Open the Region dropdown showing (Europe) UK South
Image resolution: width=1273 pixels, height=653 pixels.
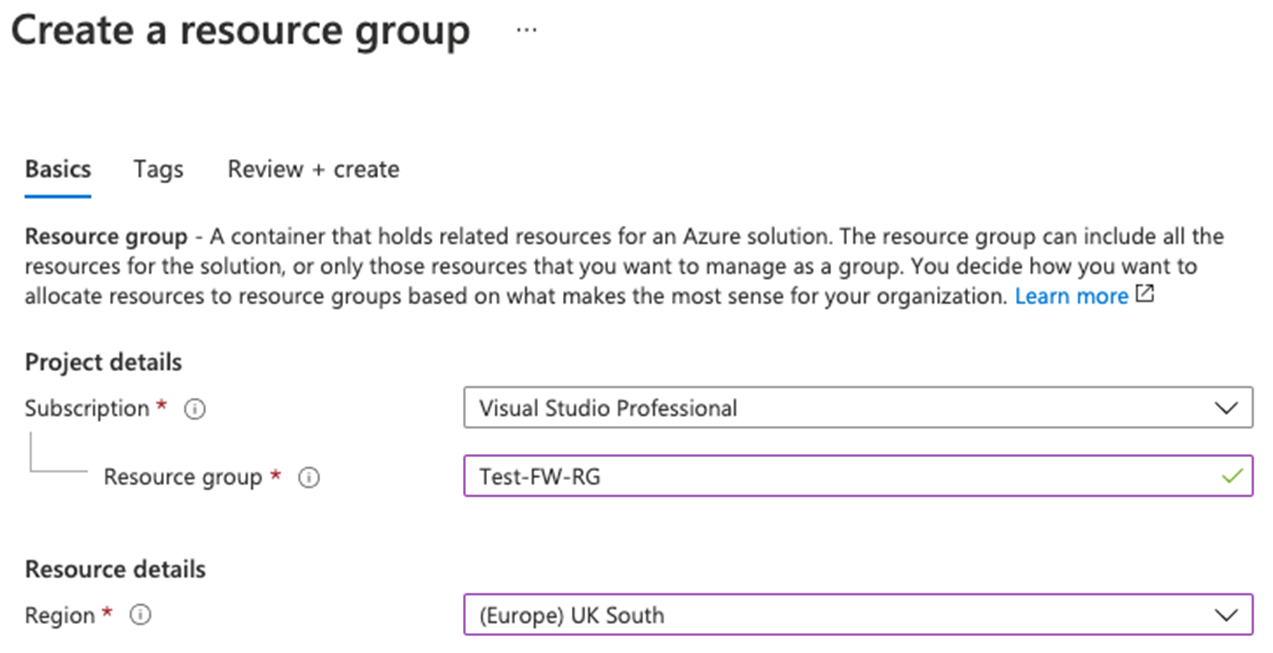[x=858, y=615]
